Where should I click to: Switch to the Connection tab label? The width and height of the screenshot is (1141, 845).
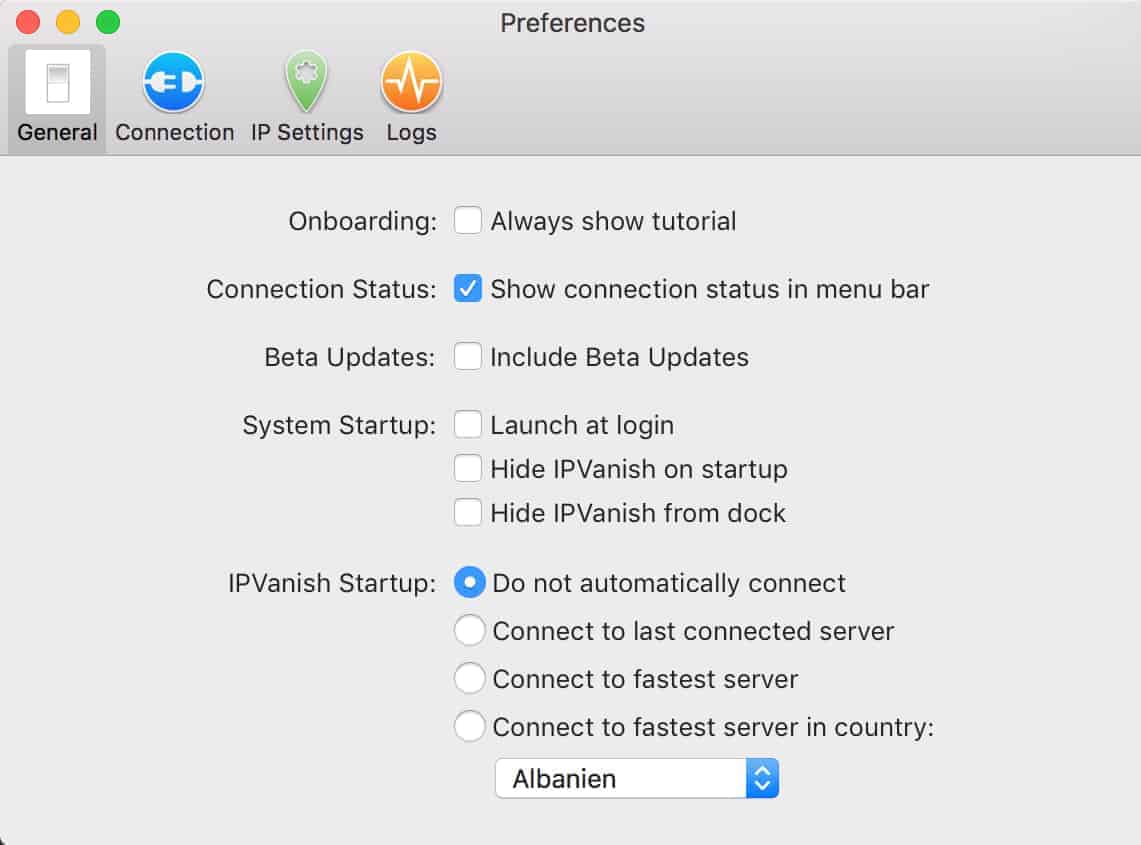pos(175,132)
